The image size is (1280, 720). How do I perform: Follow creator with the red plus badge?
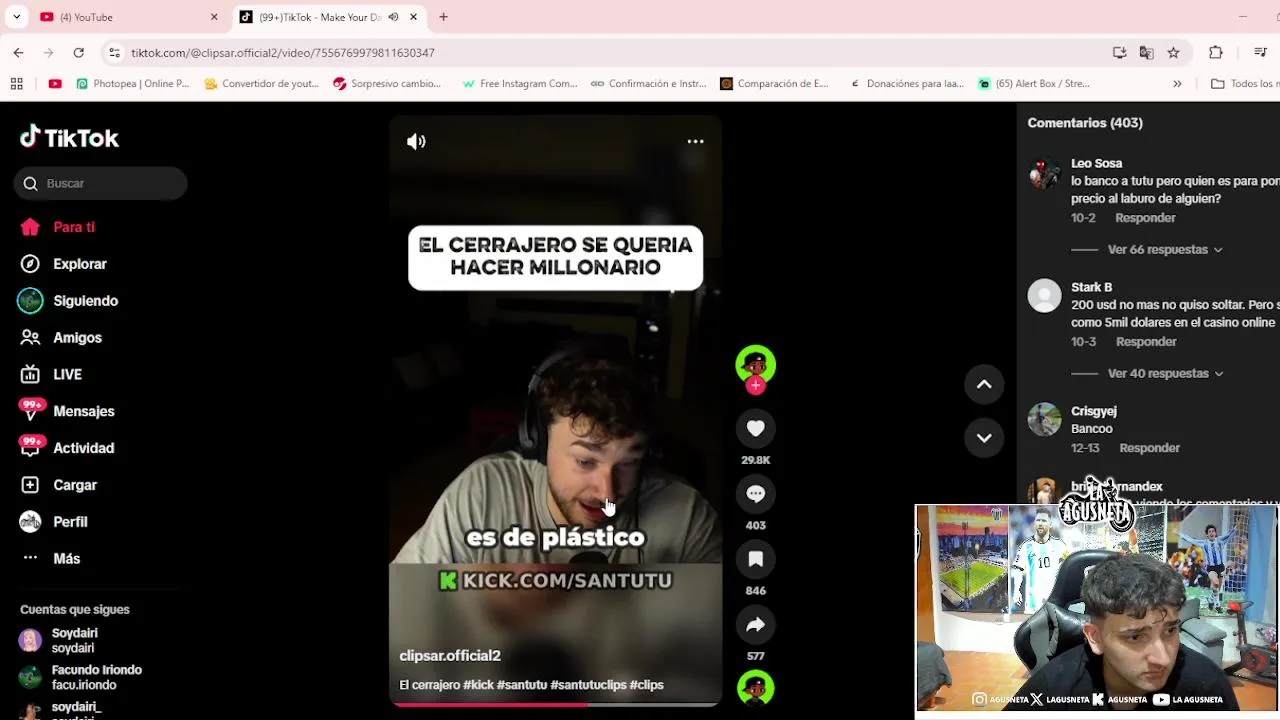pos(755,386)
